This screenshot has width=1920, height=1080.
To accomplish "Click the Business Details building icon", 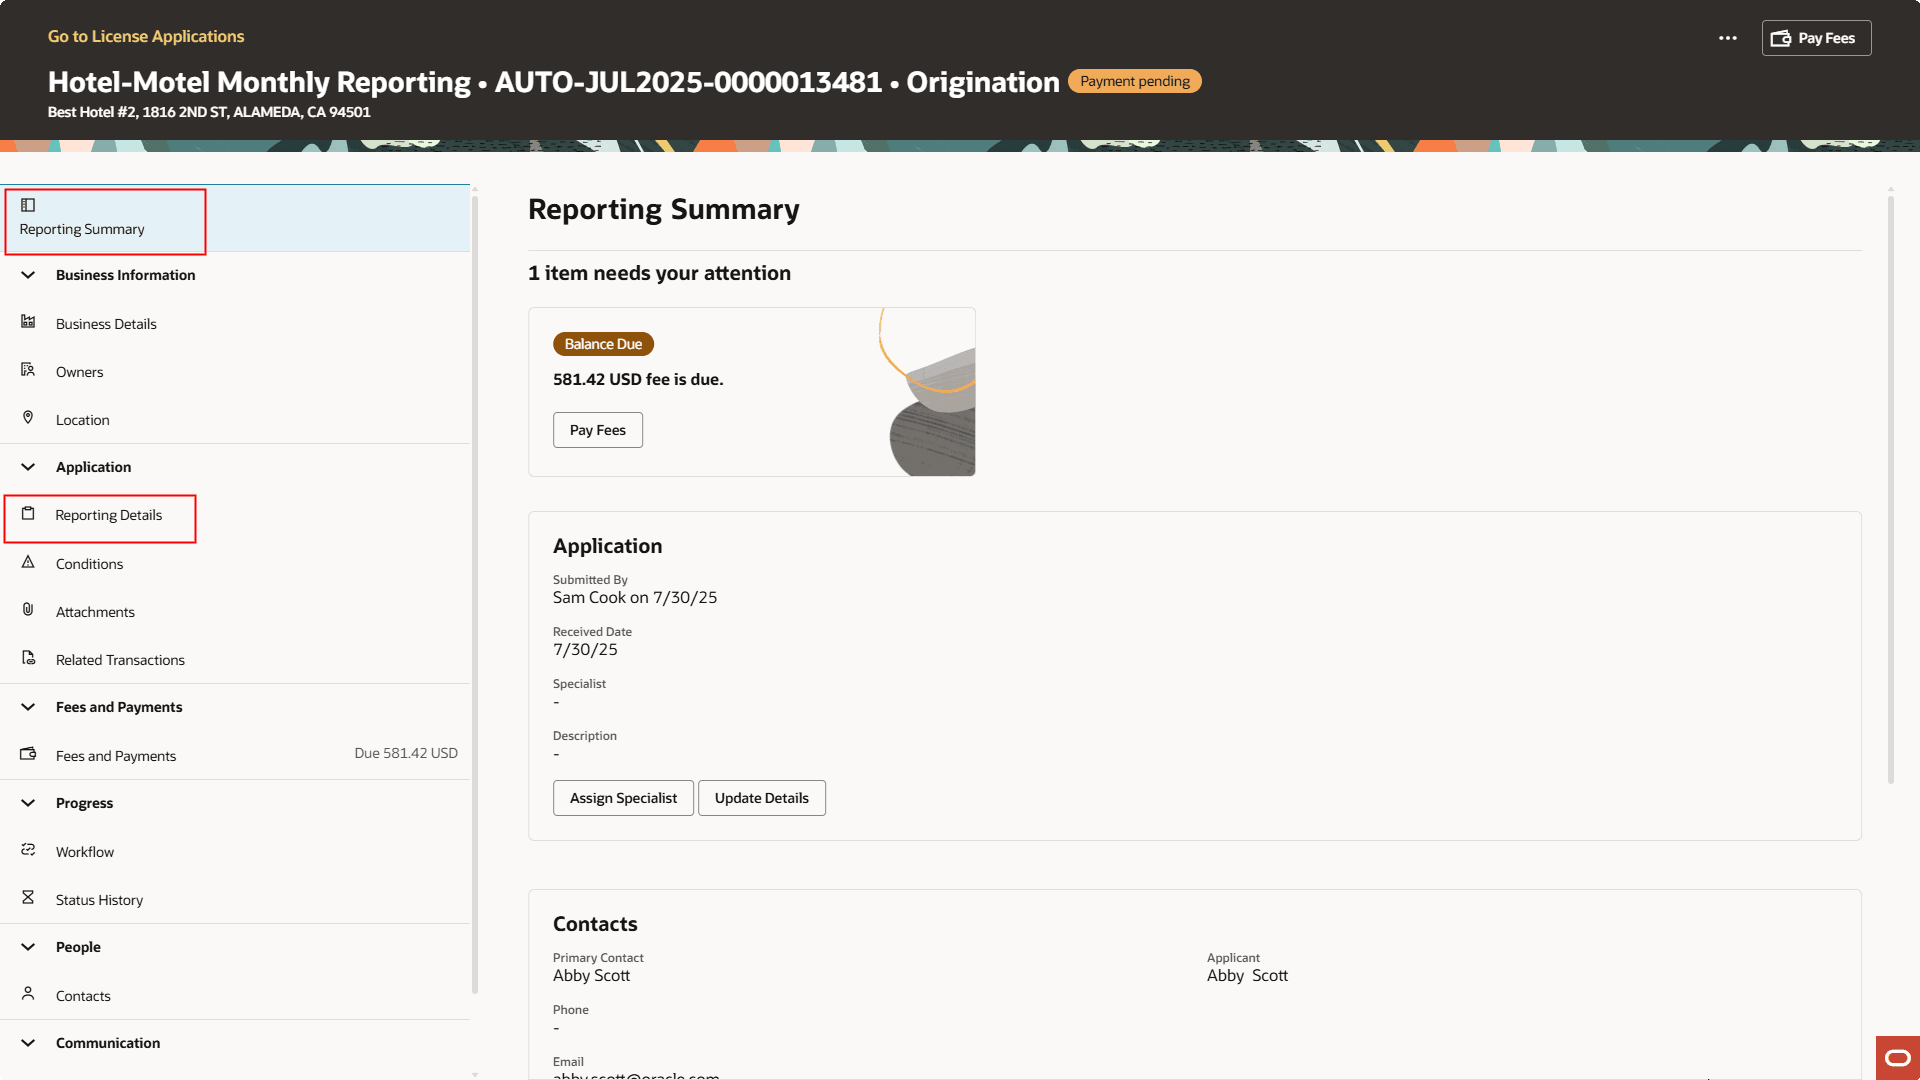I will click(x=28, y=322).
